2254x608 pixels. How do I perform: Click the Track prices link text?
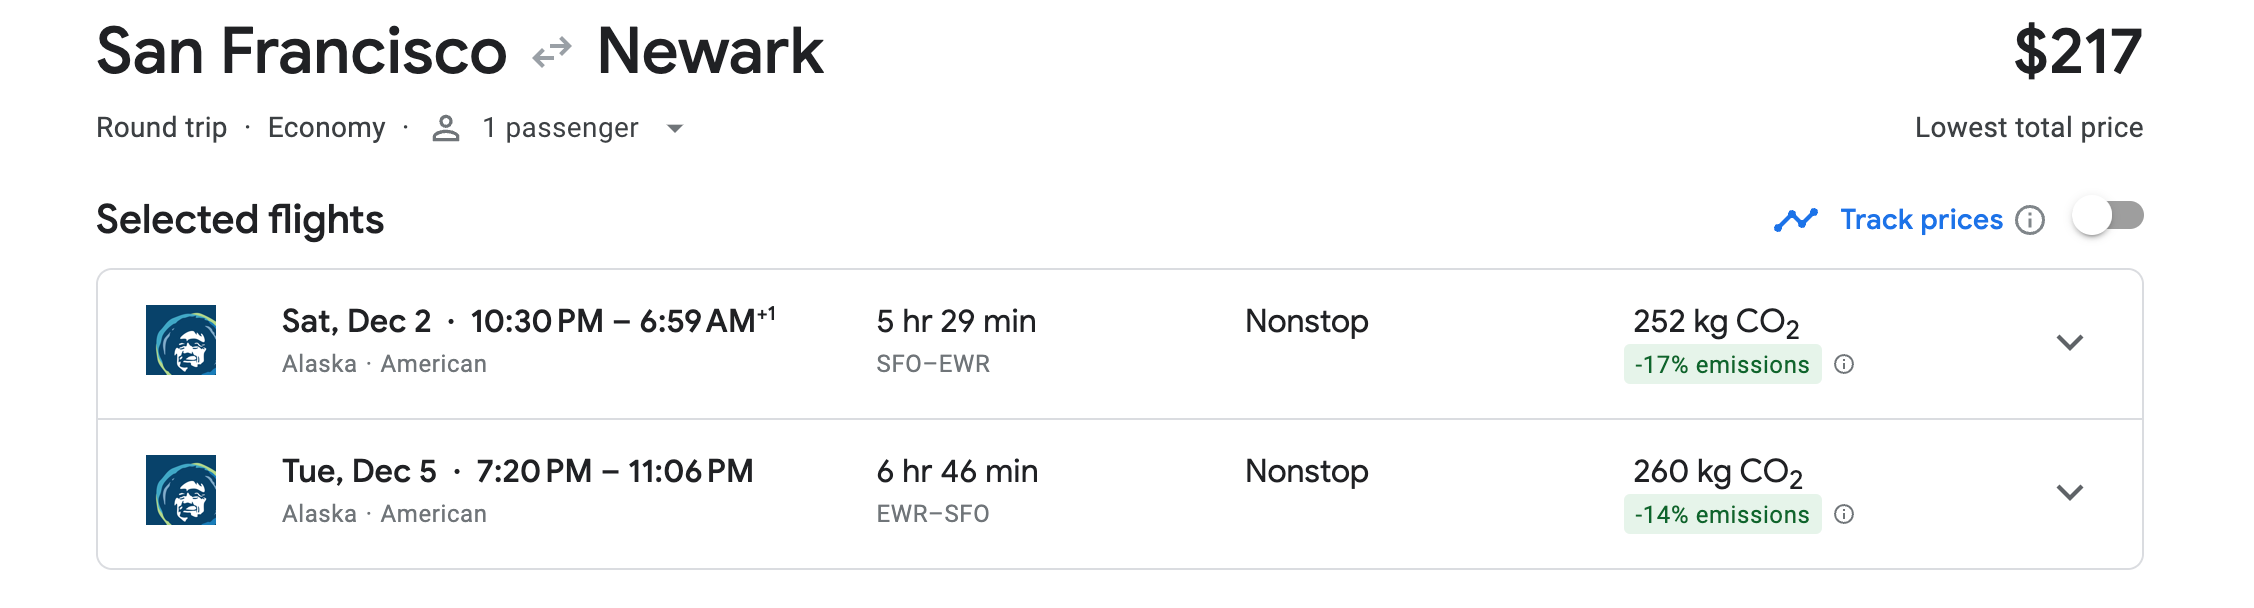tap(1921, 220)
